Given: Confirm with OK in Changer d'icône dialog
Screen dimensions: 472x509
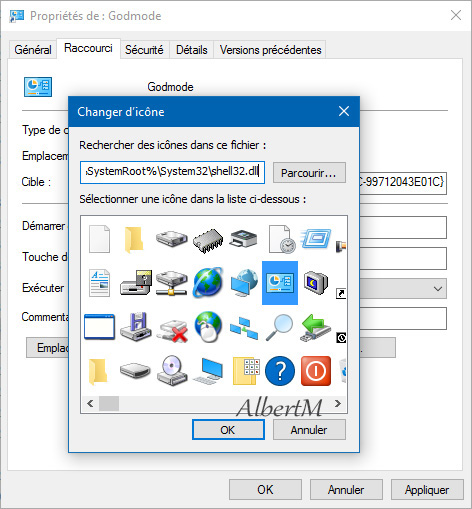Looking at the screenshot, I should 228,430.
